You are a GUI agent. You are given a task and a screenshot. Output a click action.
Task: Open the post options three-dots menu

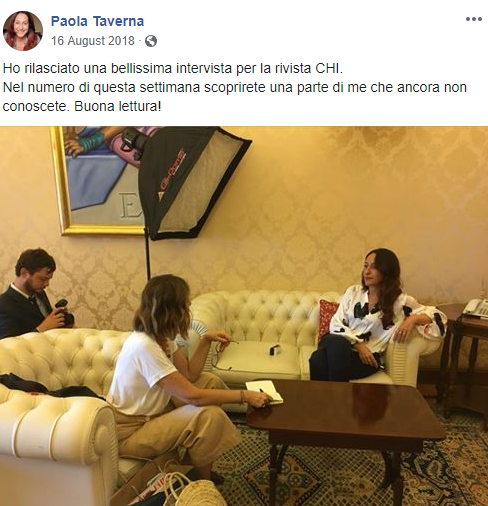(474, 19)
